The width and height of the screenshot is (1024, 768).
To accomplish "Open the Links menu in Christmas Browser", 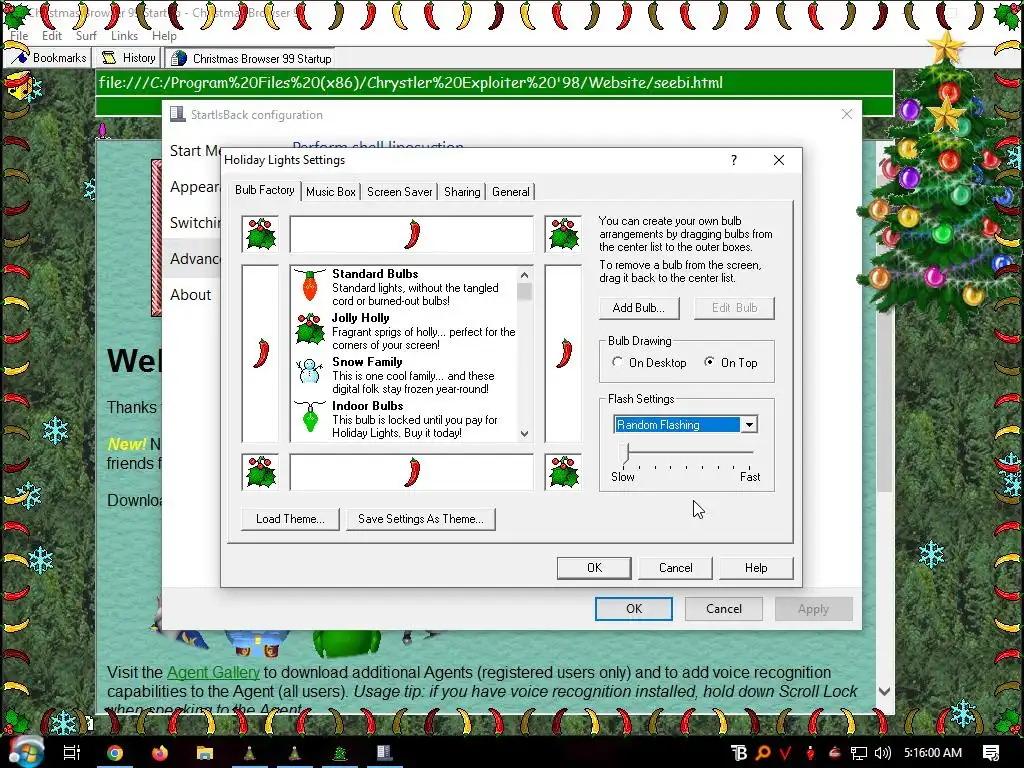I will point(124,36).
